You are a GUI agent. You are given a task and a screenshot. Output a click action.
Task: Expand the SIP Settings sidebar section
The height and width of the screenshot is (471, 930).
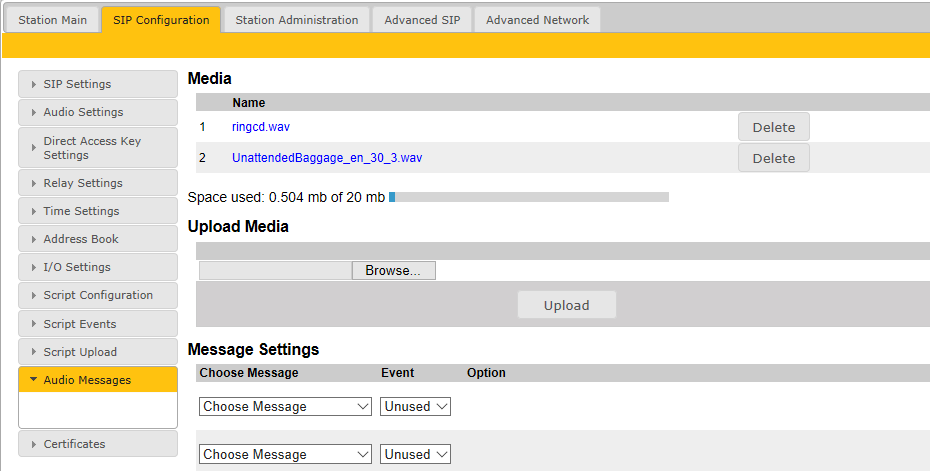point(98,84)
